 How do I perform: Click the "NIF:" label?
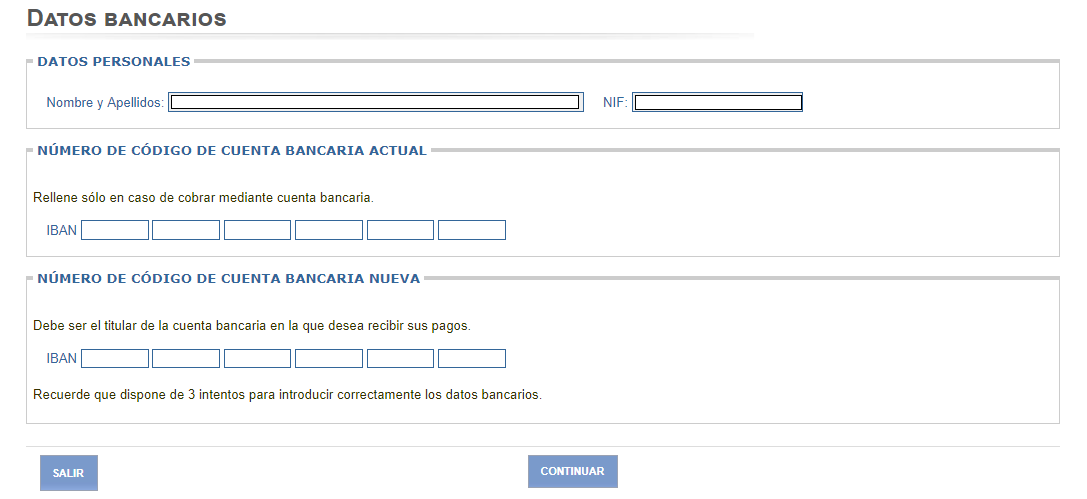pos(615,103)
